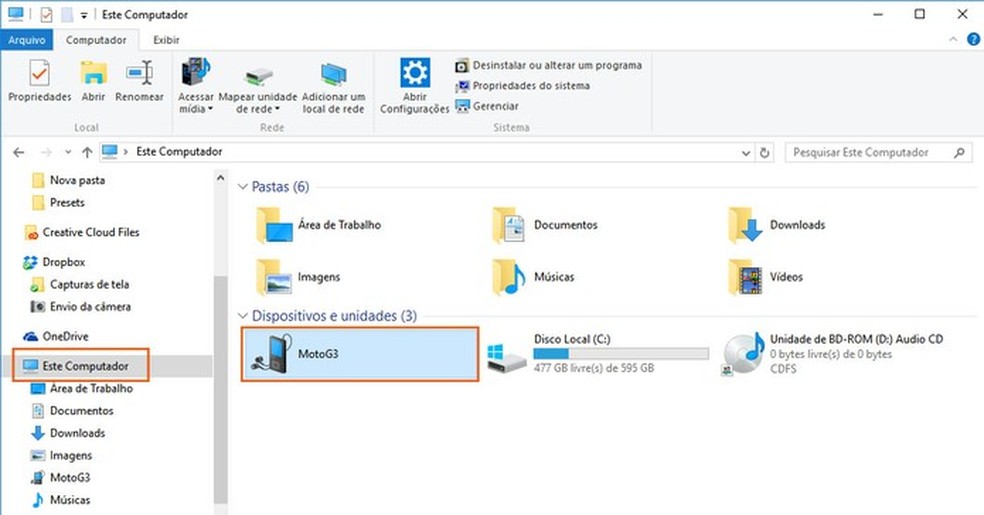Click the Up one level arrow

coord(87,152)
